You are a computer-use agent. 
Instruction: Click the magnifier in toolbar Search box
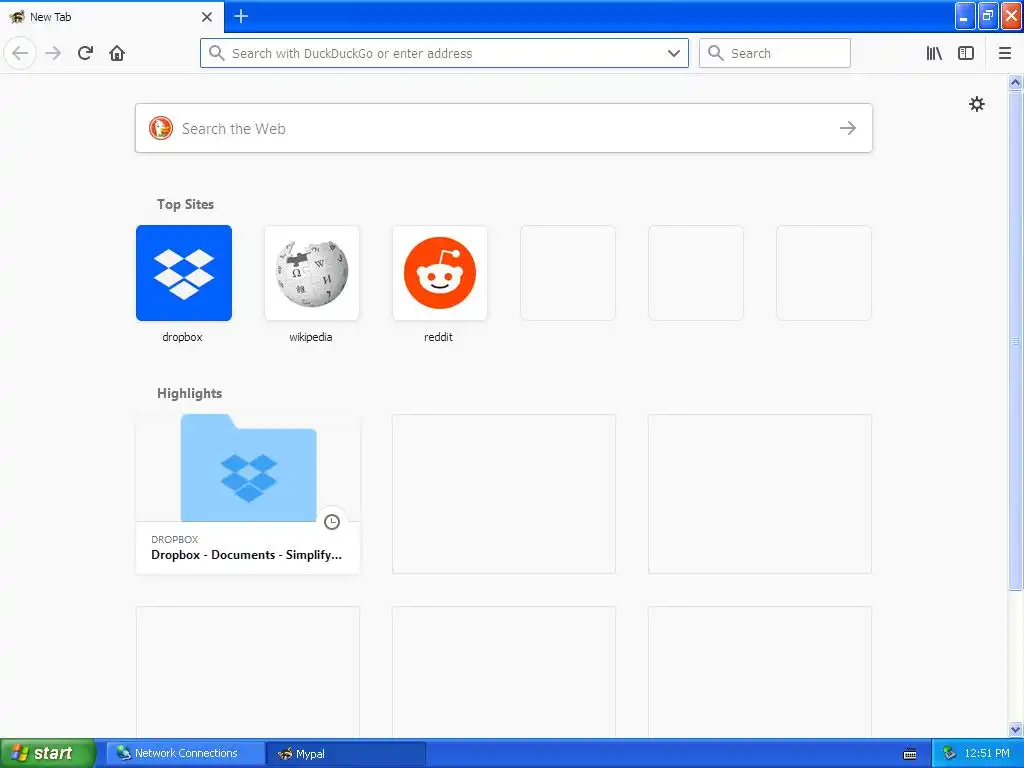click(x=716, y=53)
